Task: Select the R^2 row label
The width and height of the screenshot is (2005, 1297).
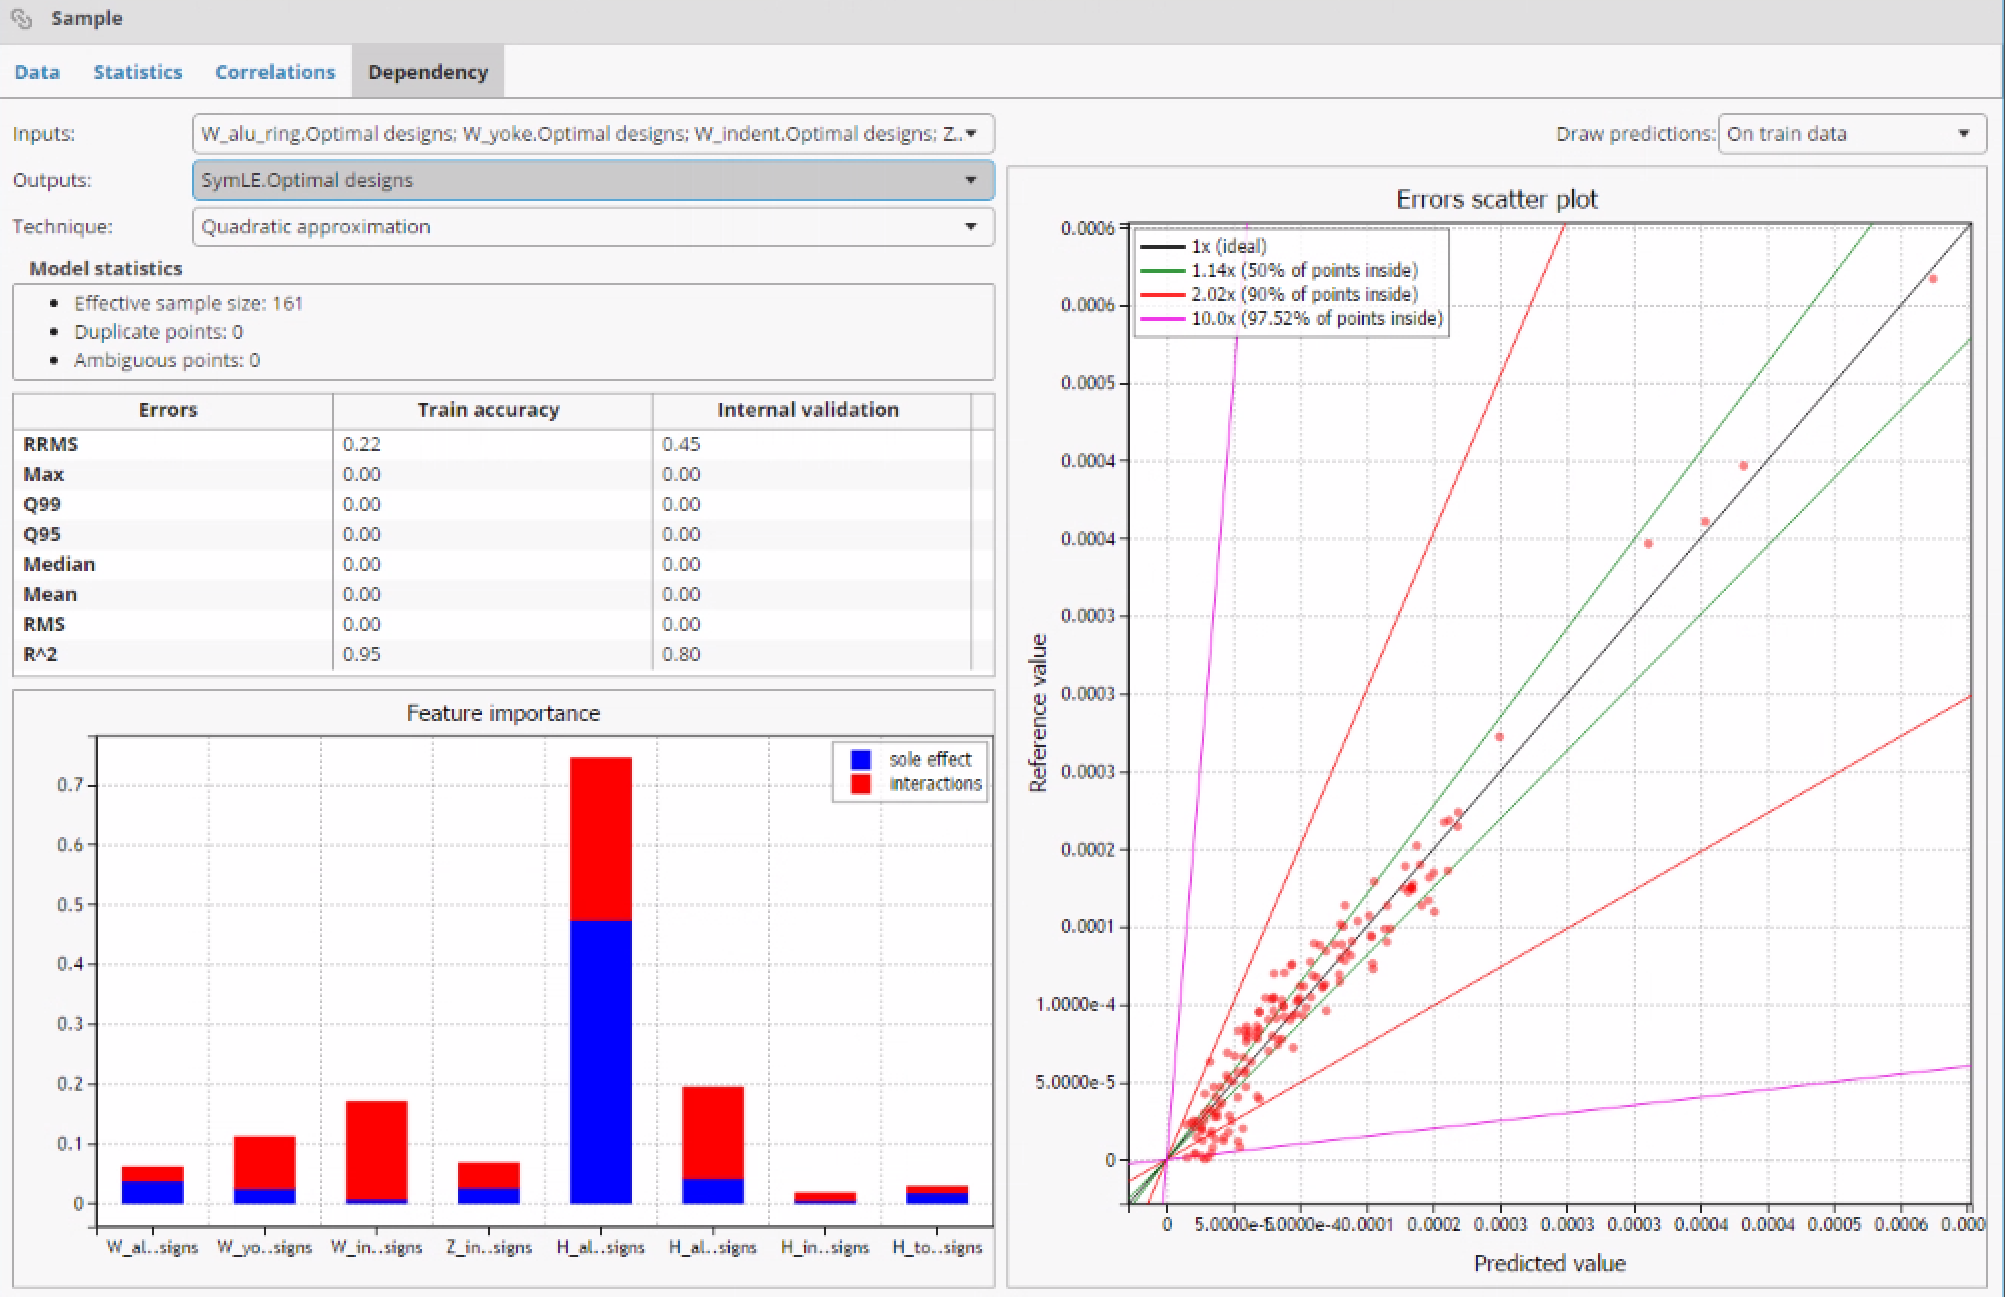Action: [40, 654]
